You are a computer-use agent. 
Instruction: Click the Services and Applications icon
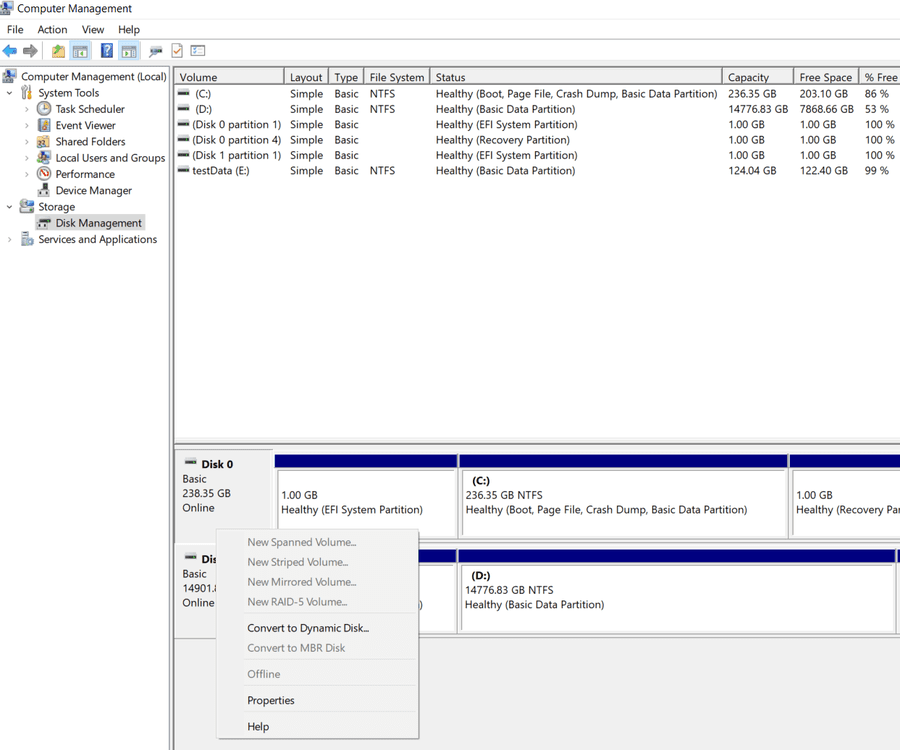point(27,239)
